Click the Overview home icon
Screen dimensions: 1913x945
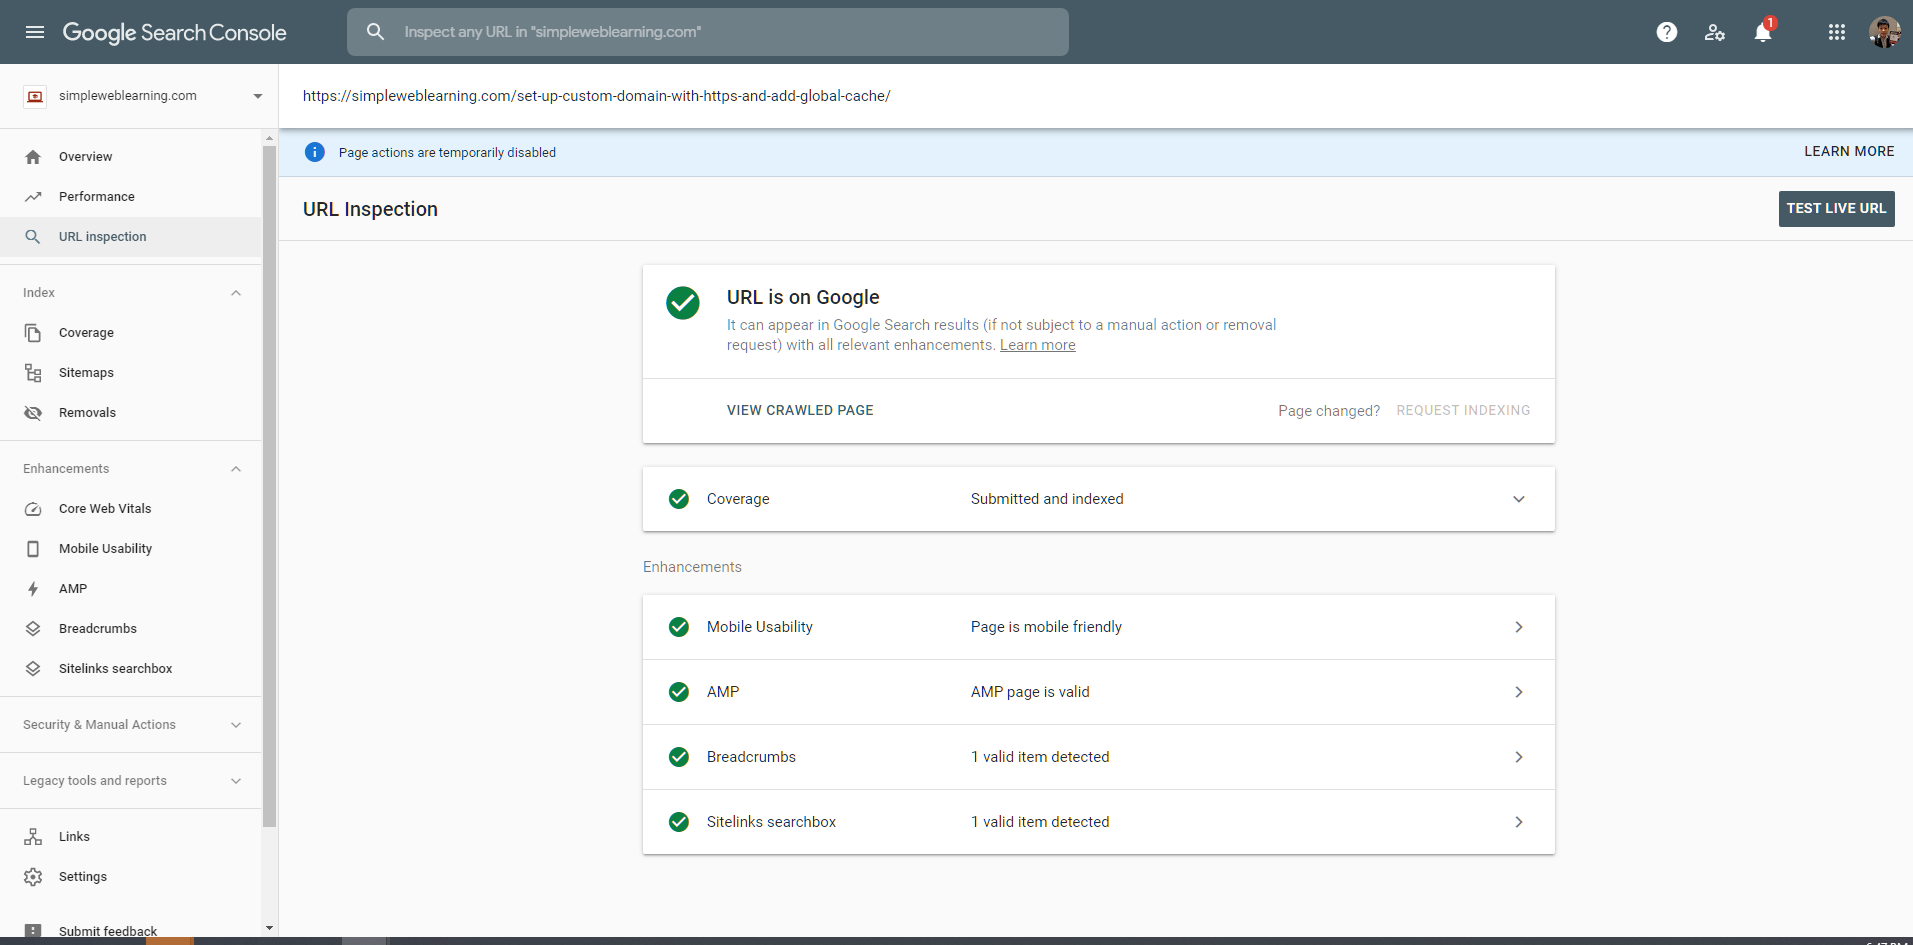click(x=33, y=157)
